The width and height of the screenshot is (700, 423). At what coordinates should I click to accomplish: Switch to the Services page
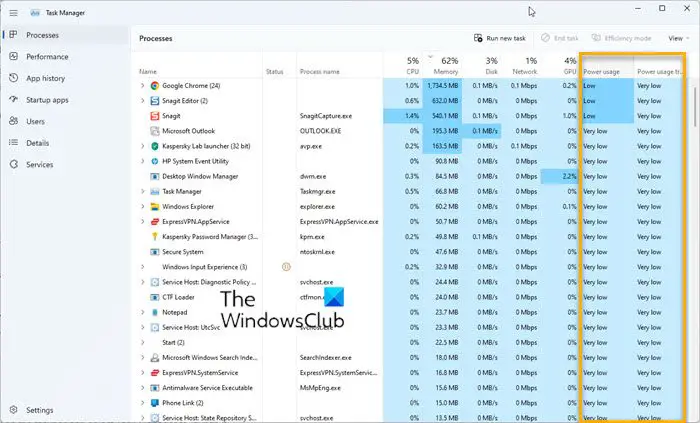[39, 165]
